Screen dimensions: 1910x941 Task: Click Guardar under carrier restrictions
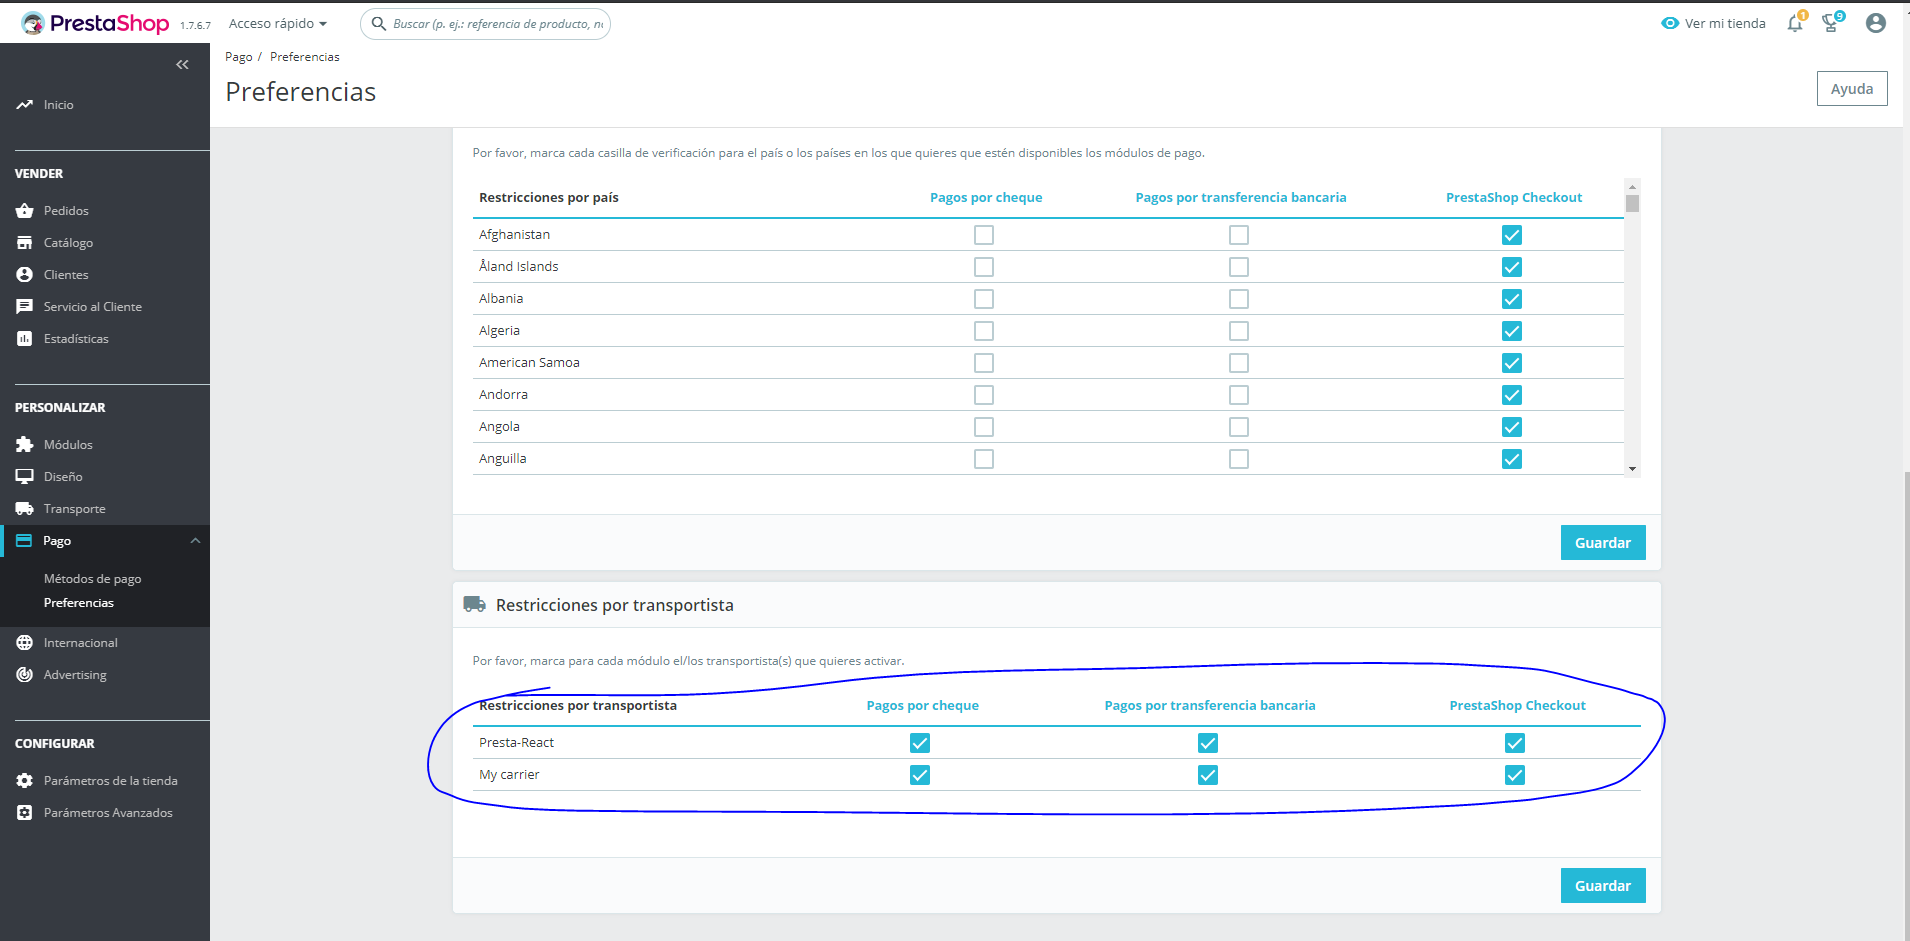1603,885
